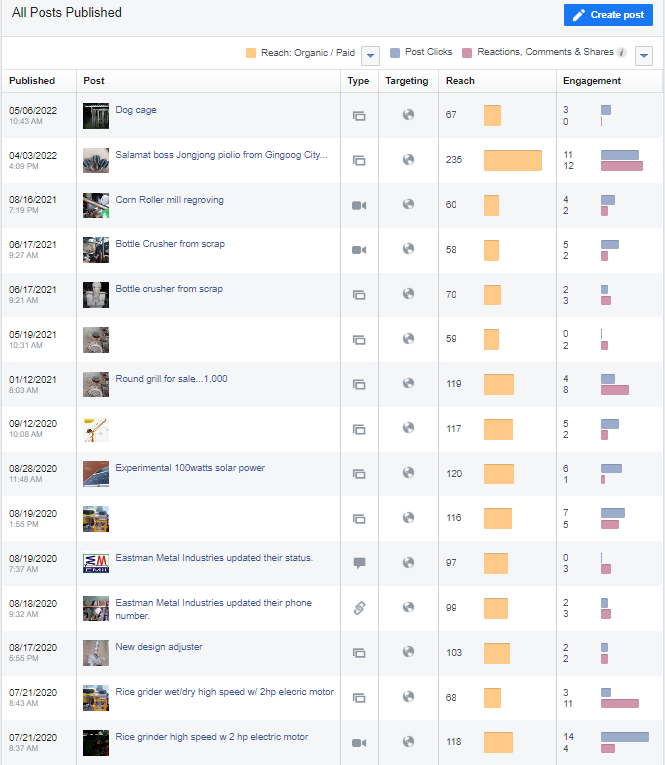The height and width of the screenshot is (765, 665).
Task: Open the Salamat boss Jongjong piolio post
Action: click(221, 155)
